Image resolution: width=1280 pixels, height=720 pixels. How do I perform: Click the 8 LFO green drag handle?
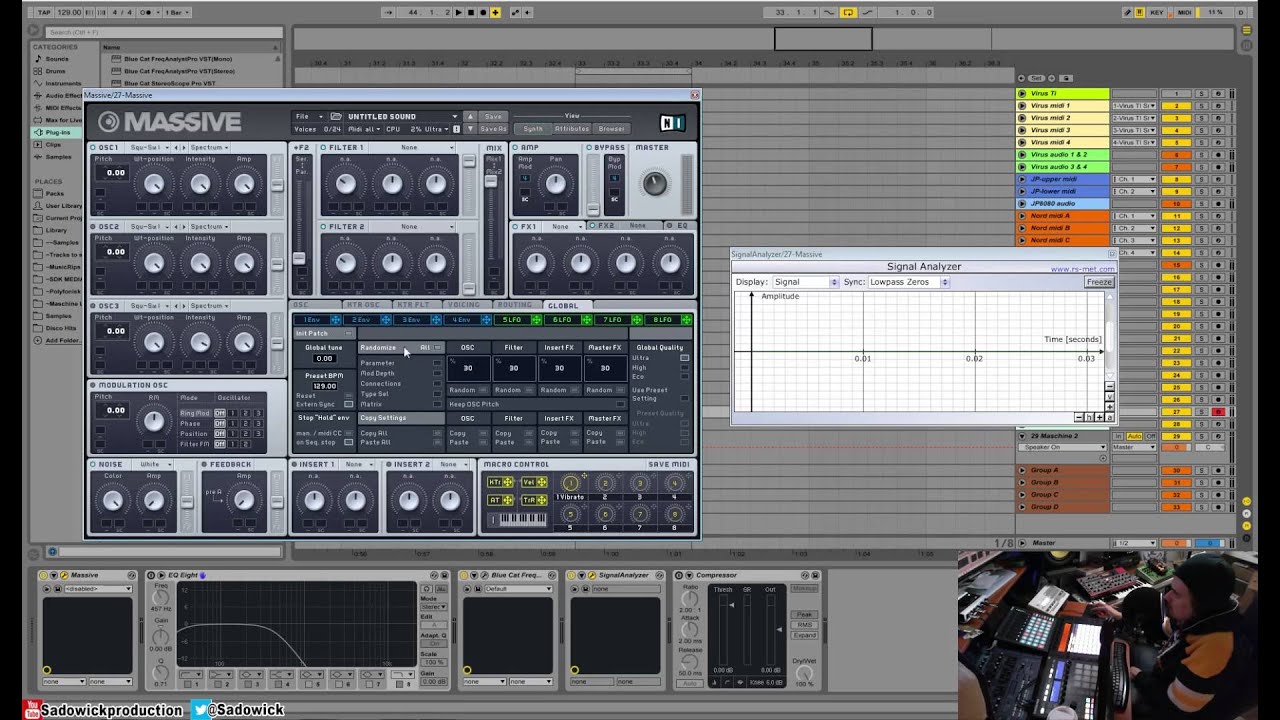pos(687,320)
